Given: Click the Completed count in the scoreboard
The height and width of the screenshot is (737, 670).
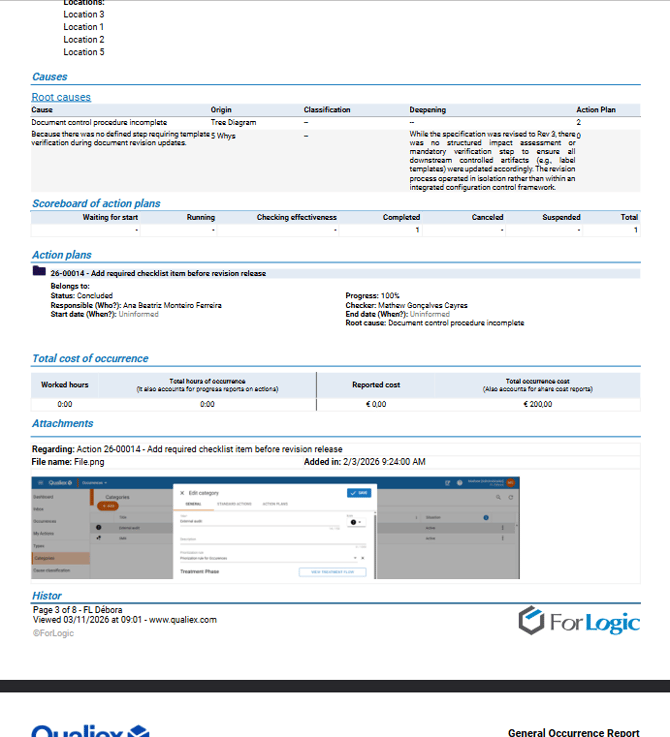Looking at the screenshot, I should click(x=417, y=230).
